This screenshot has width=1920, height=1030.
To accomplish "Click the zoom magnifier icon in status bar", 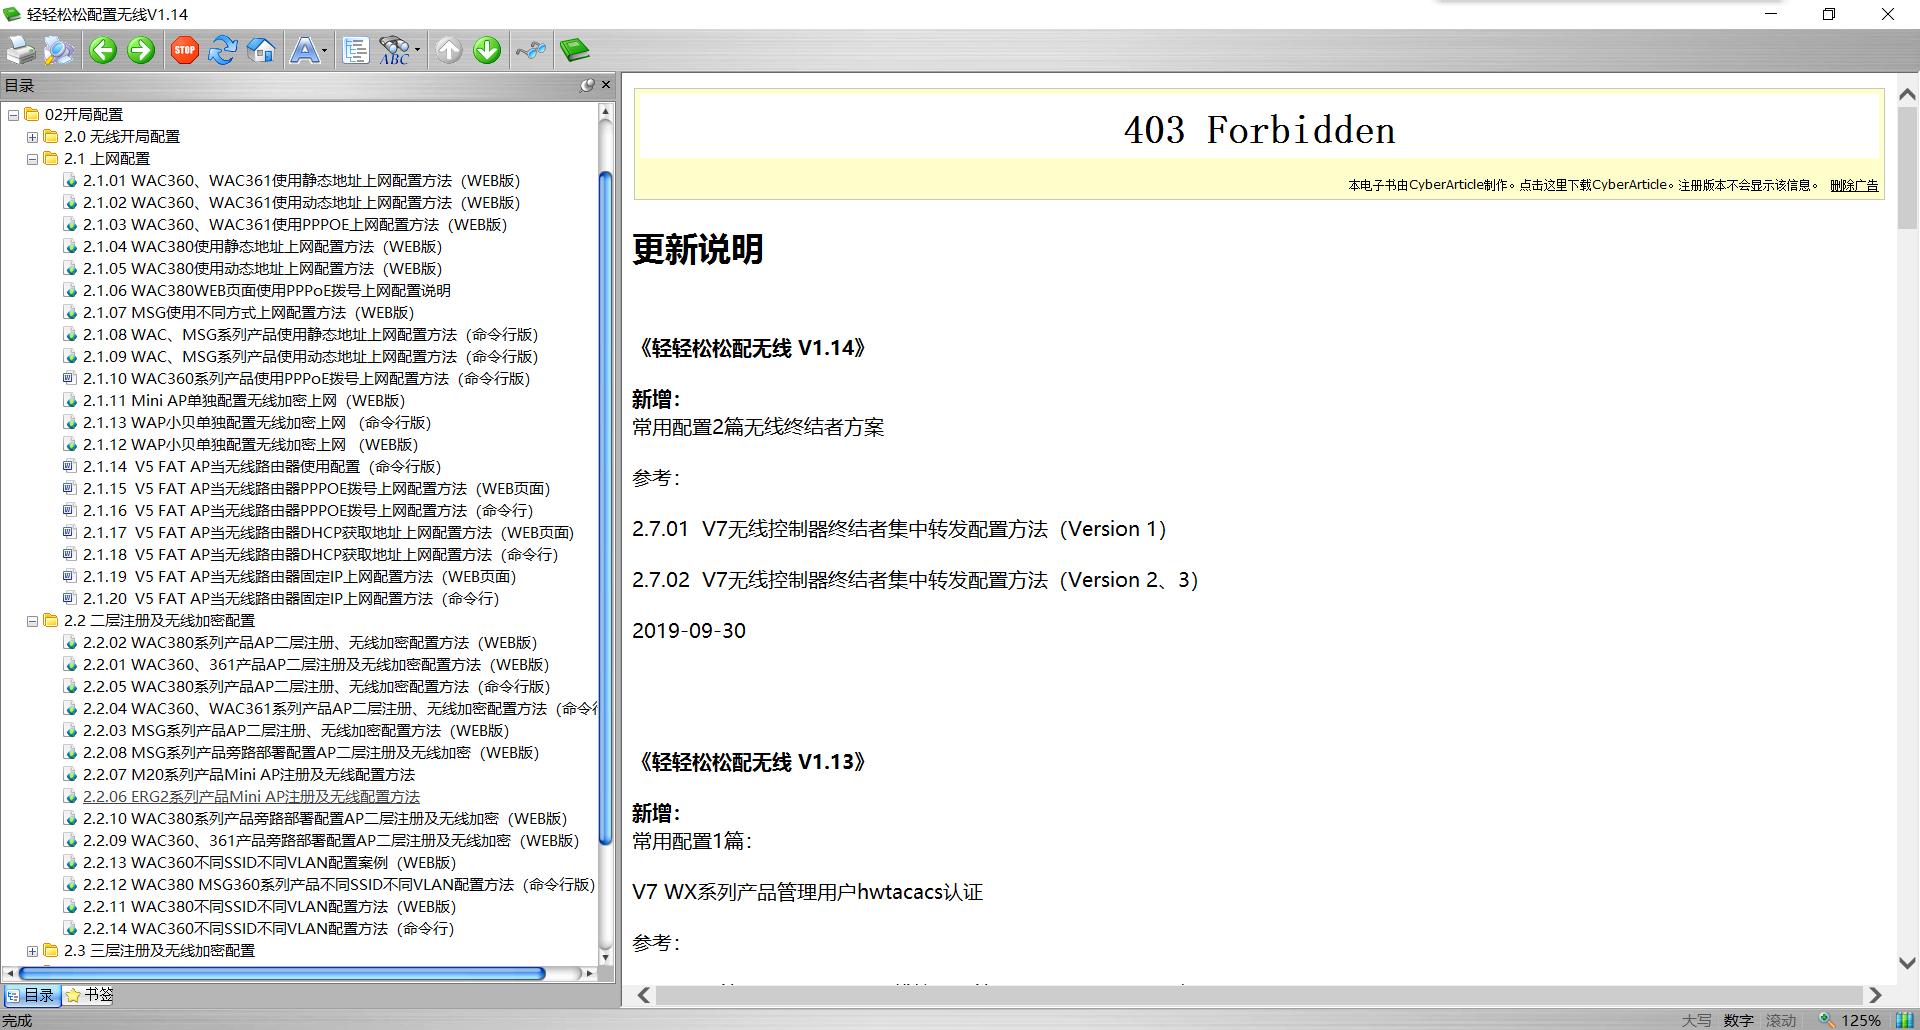I will (1826, 1020).
